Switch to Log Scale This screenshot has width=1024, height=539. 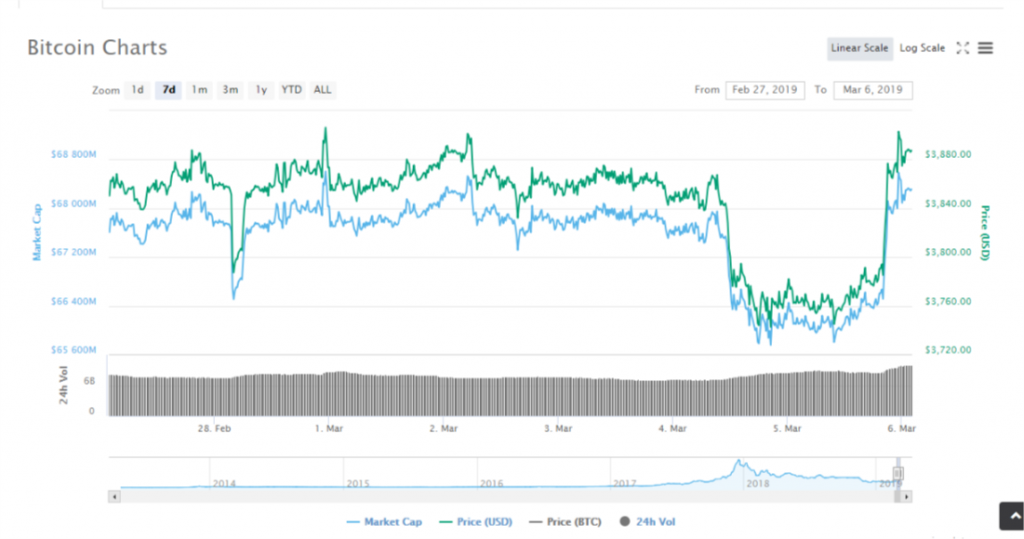pyautogui.click(x=922, y=48)
